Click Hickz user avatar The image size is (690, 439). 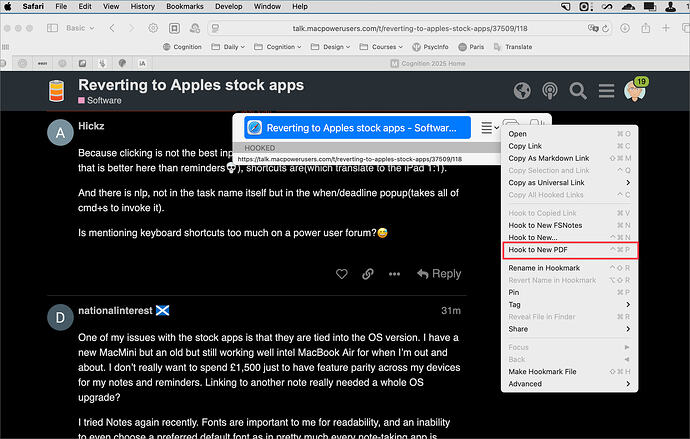[60, 132]
